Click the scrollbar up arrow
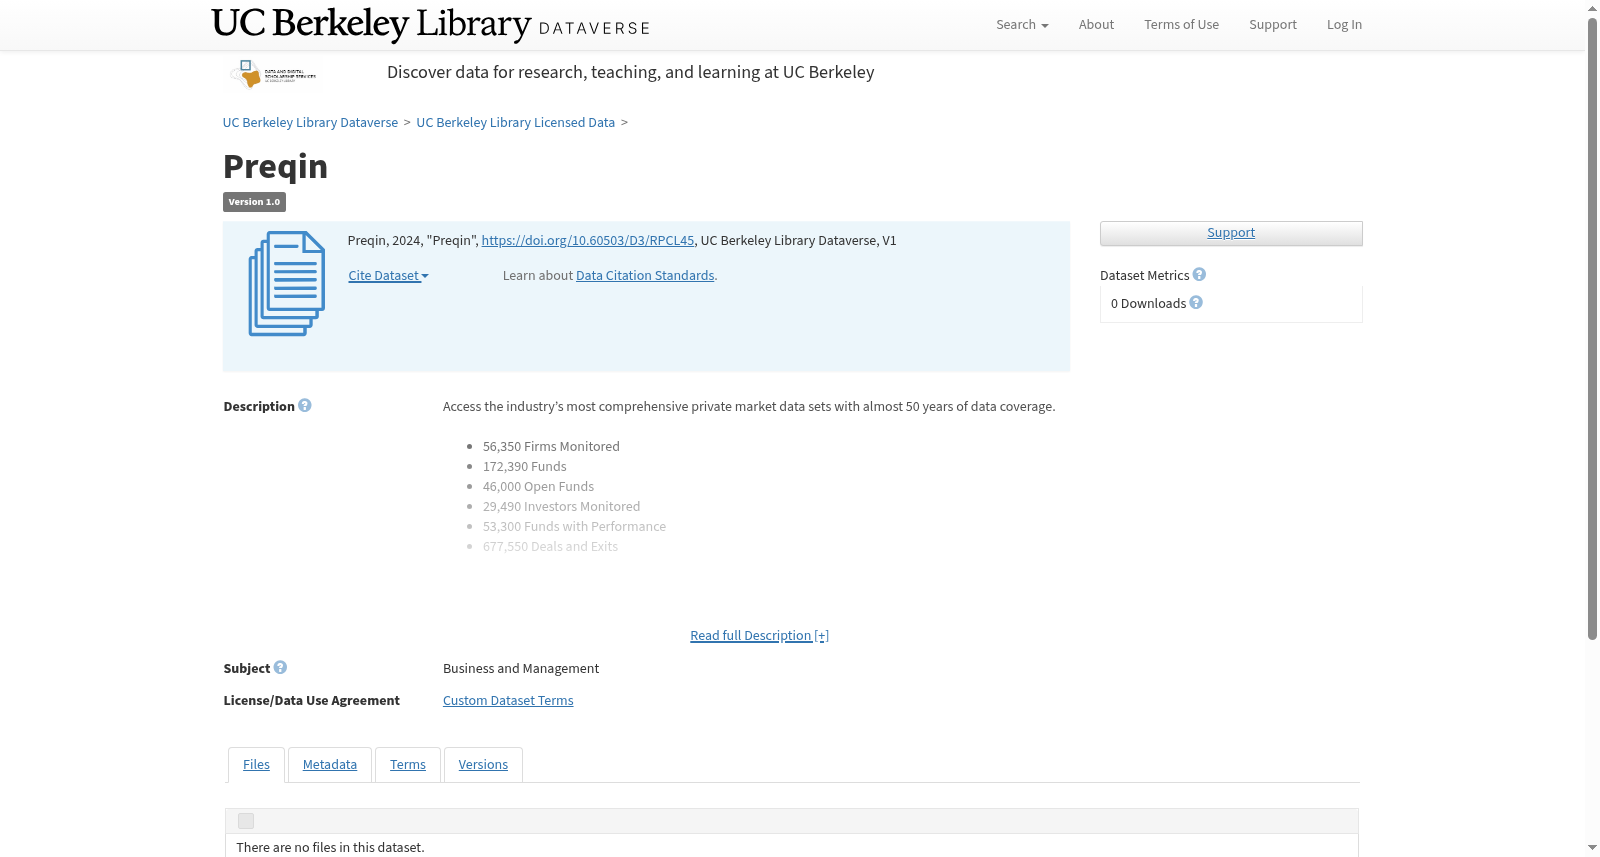 coord(1592,8)
